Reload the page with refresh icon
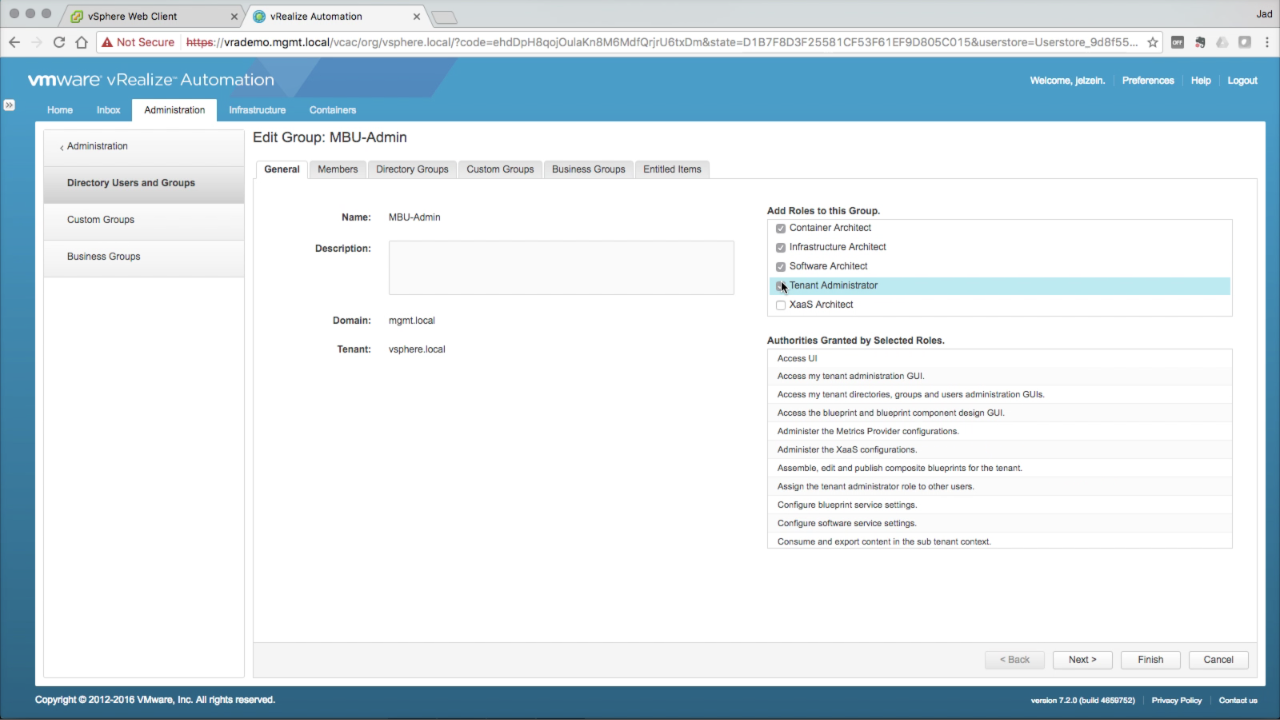This screenshot has height=720, width=1280. click(59, 42)
